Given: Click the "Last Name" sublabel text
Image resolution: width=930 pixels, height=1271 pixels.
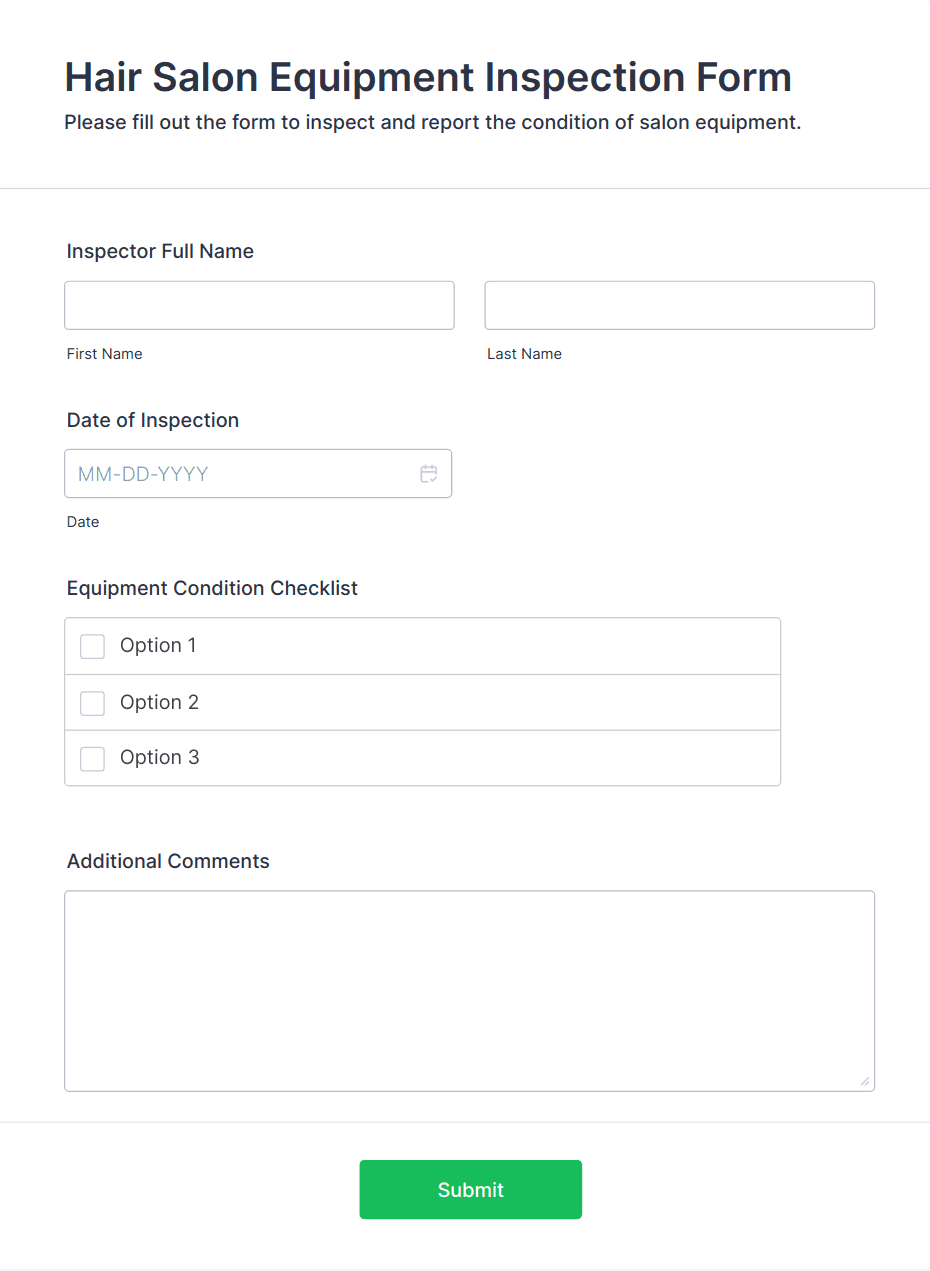Looking at the screenshot, I should 524,354.
